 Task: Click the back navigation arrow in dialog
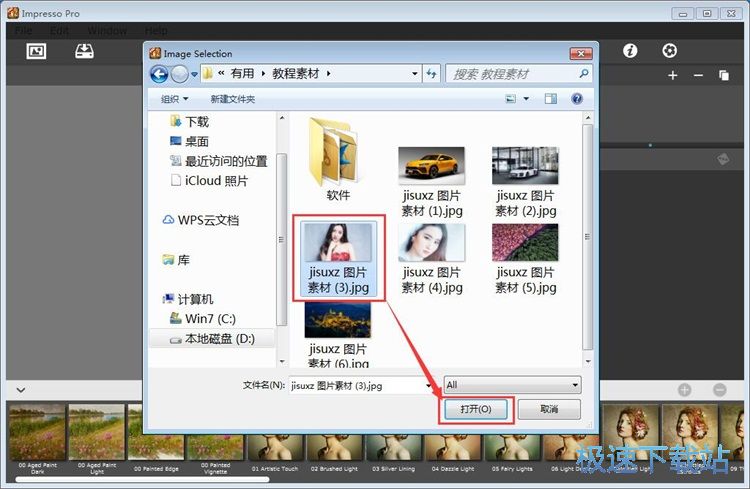click(159, 74)
